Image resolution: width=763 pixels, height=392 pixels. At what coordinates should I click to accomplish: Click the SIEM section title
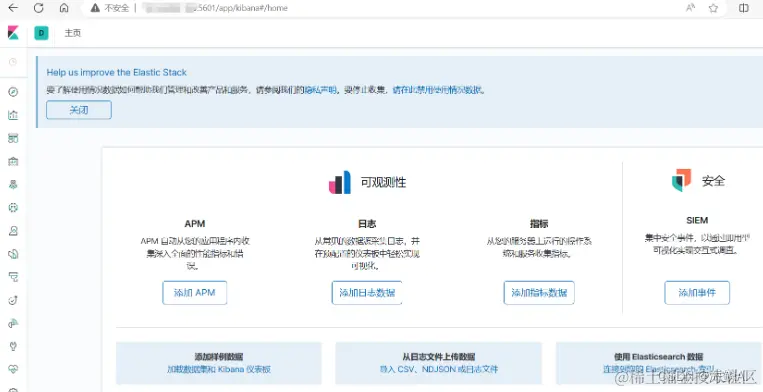(697, 220)
